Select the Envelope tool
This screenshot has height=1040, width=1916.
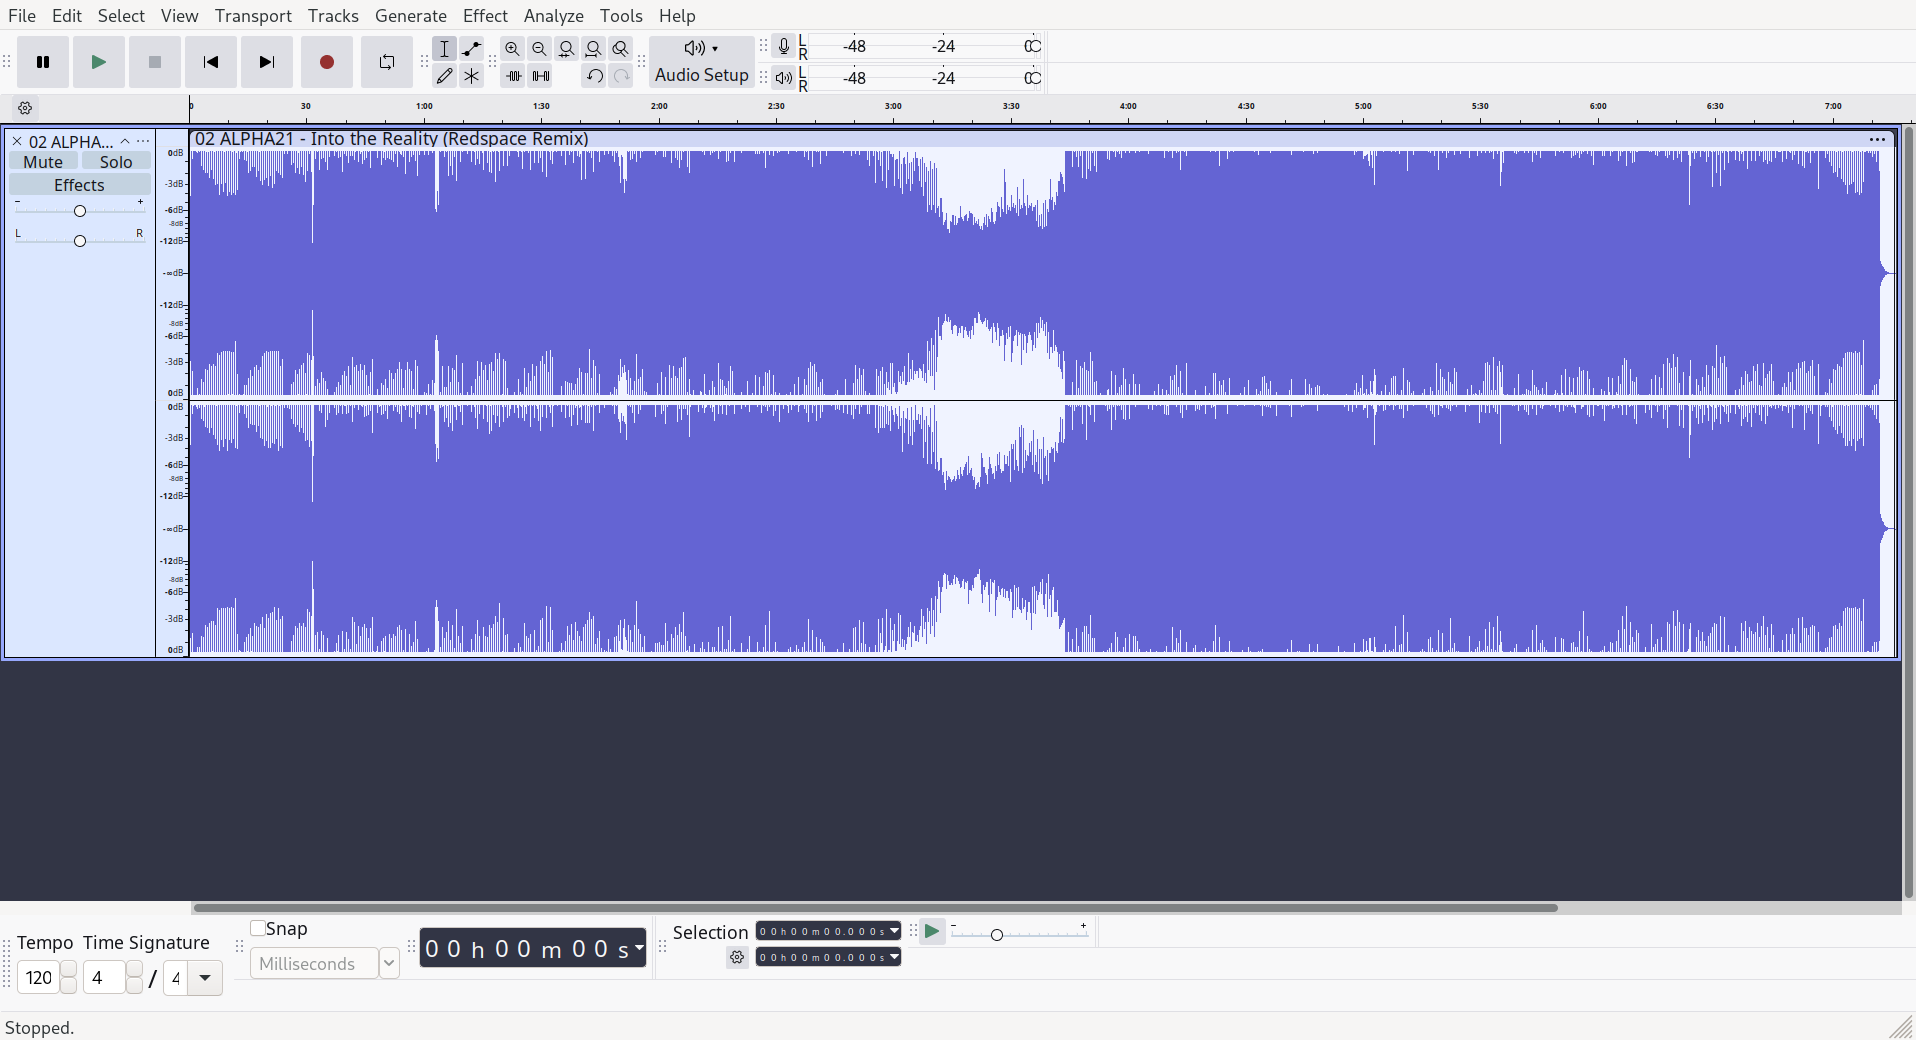coord(472,48)
